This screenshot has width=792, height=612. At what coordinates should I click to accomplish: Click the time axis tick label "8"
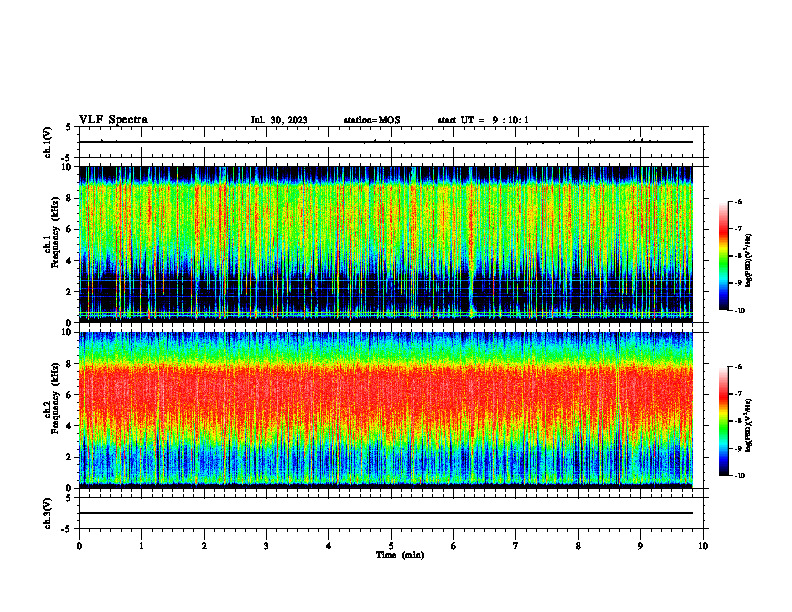coord(578,546)
